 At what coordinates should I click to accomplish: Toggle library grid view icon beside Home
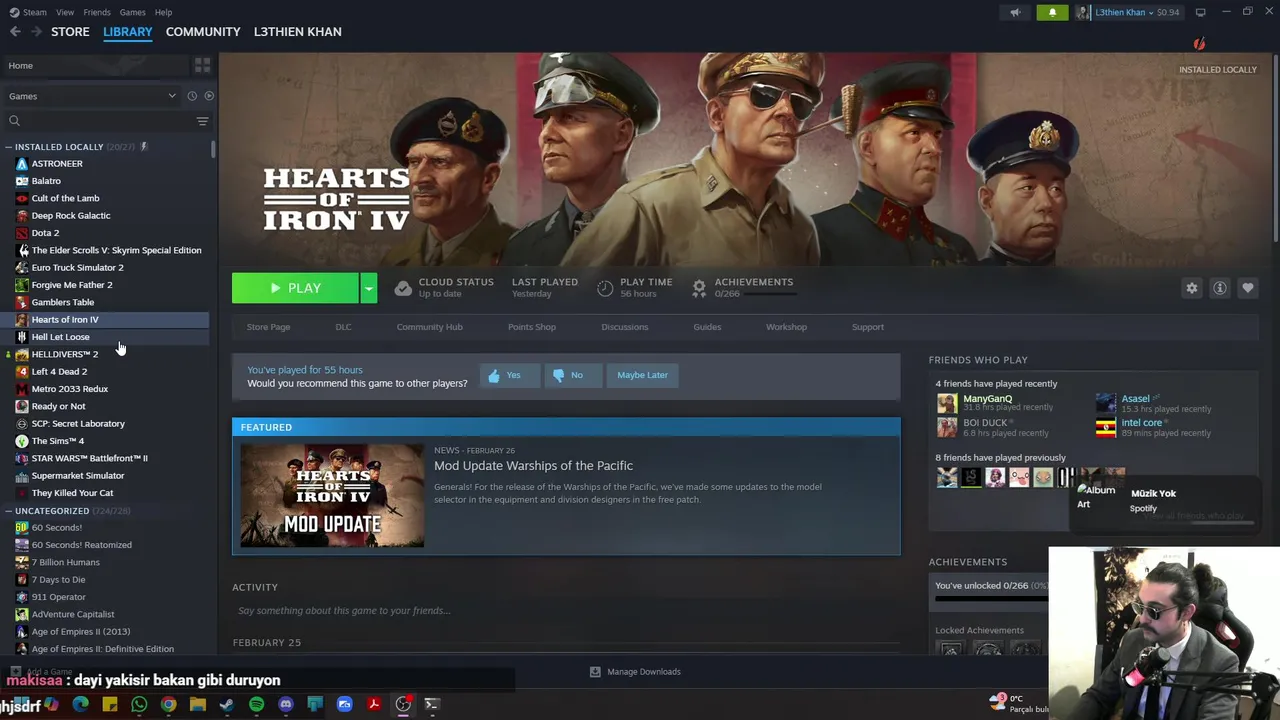pos(203,65)
